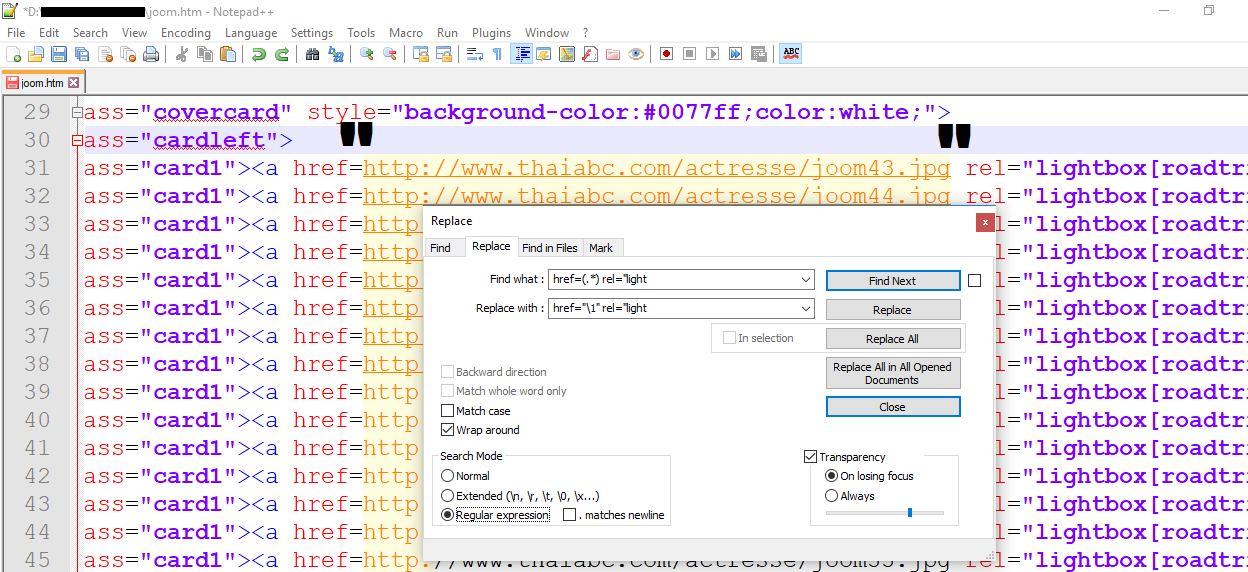Open the Plugins menu
This screenshot has width=1248, height=572.
coord(491,33)
